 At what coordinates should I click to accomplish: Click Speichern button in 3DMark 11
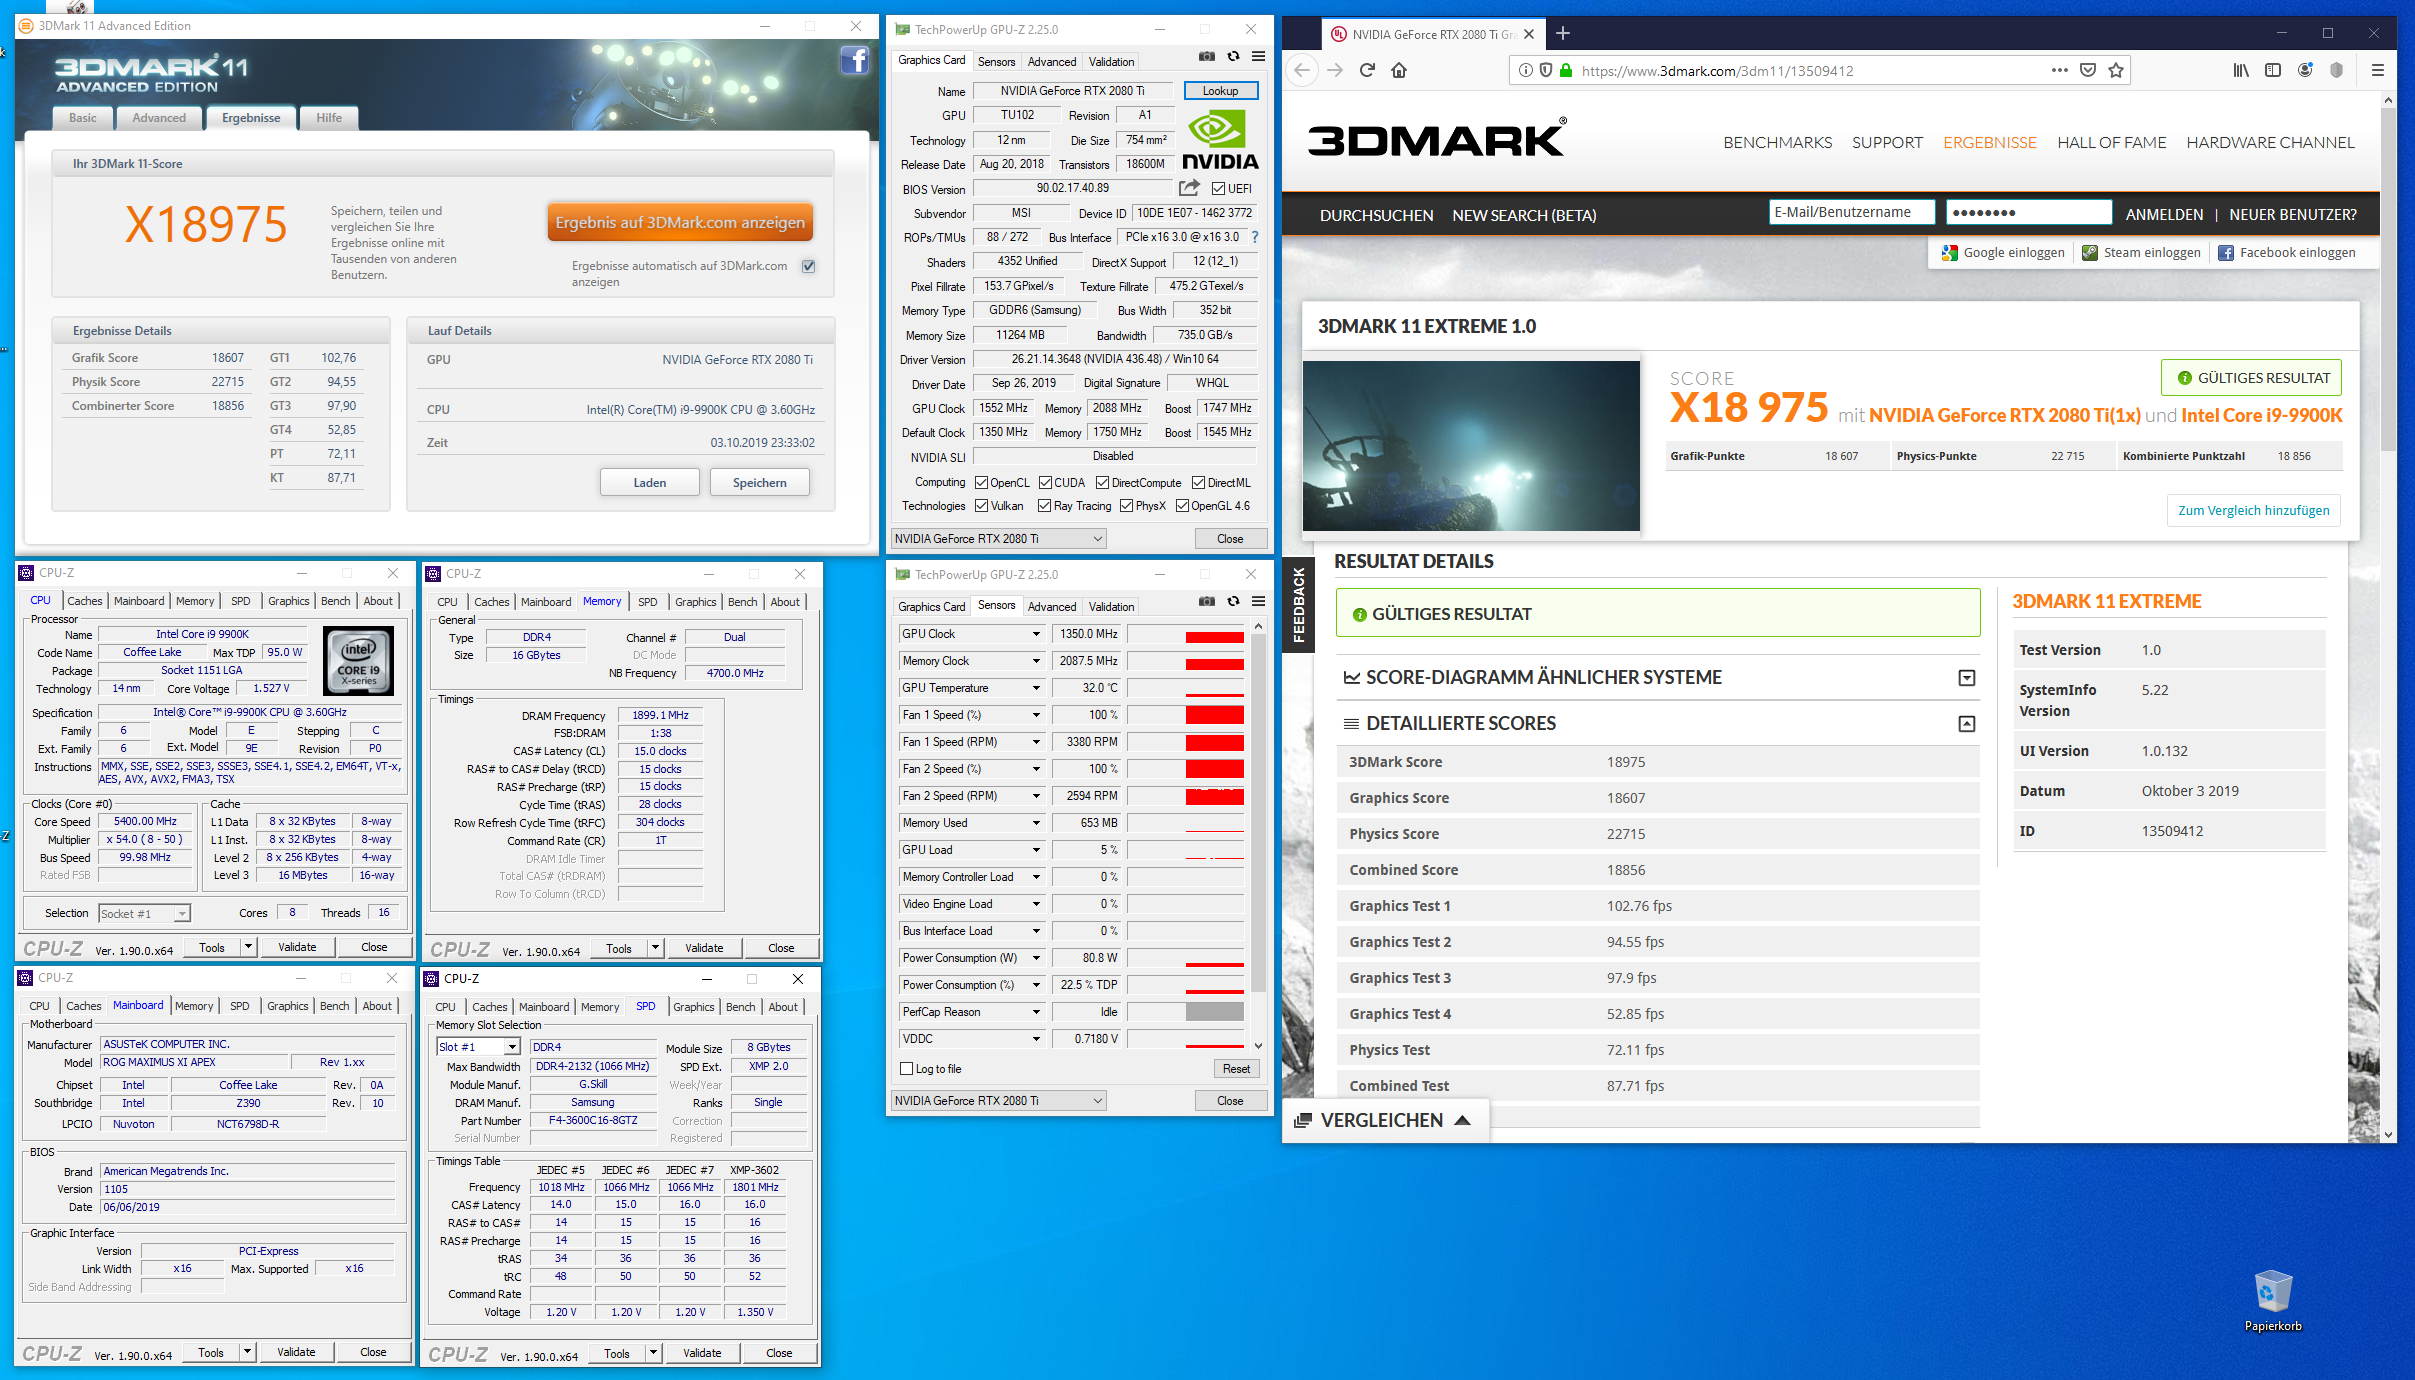click(x=759, y=483)
